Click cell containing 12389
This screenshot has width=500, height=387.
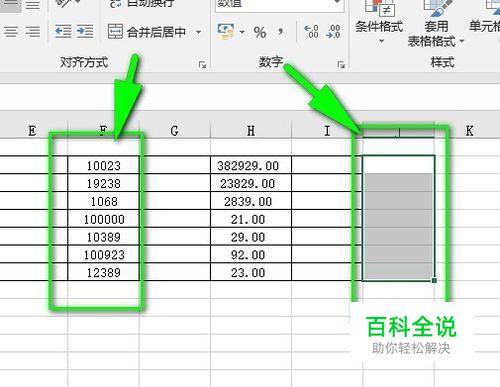pos(103,272)
